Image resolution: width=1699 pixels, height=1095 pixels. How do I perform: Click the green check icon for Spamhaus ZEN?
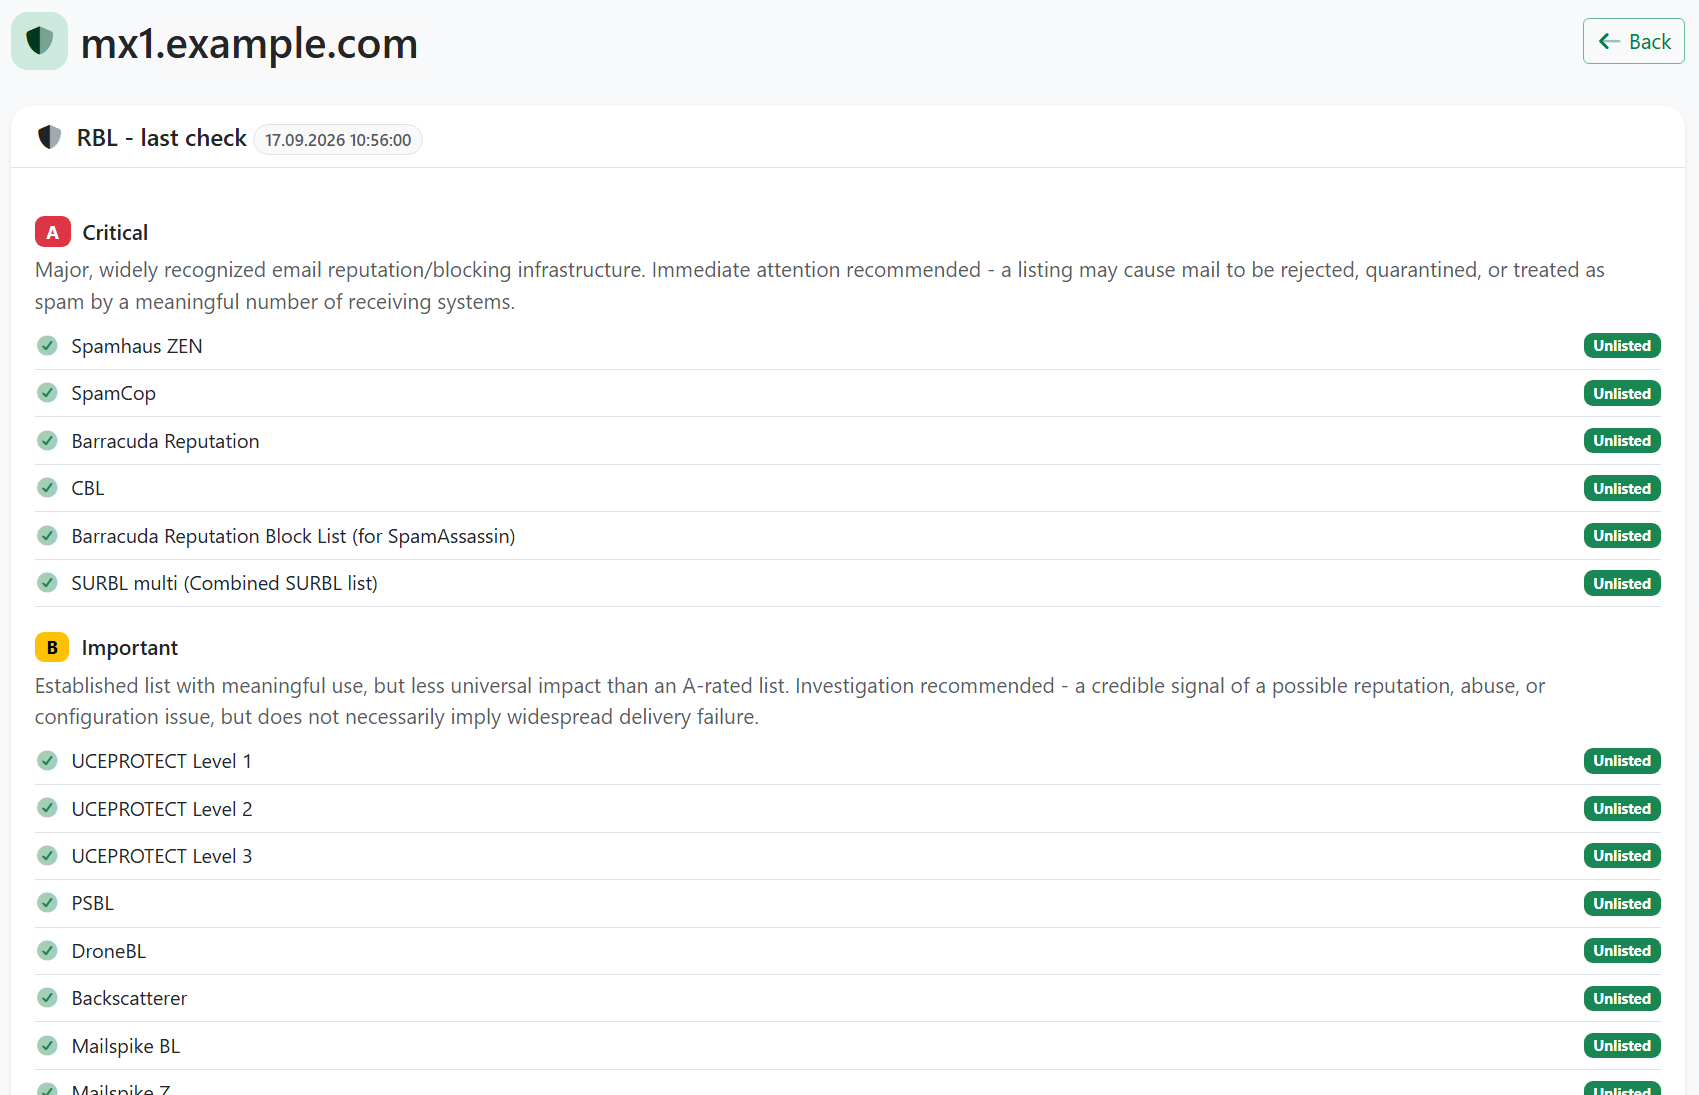(x=47, y=346)
